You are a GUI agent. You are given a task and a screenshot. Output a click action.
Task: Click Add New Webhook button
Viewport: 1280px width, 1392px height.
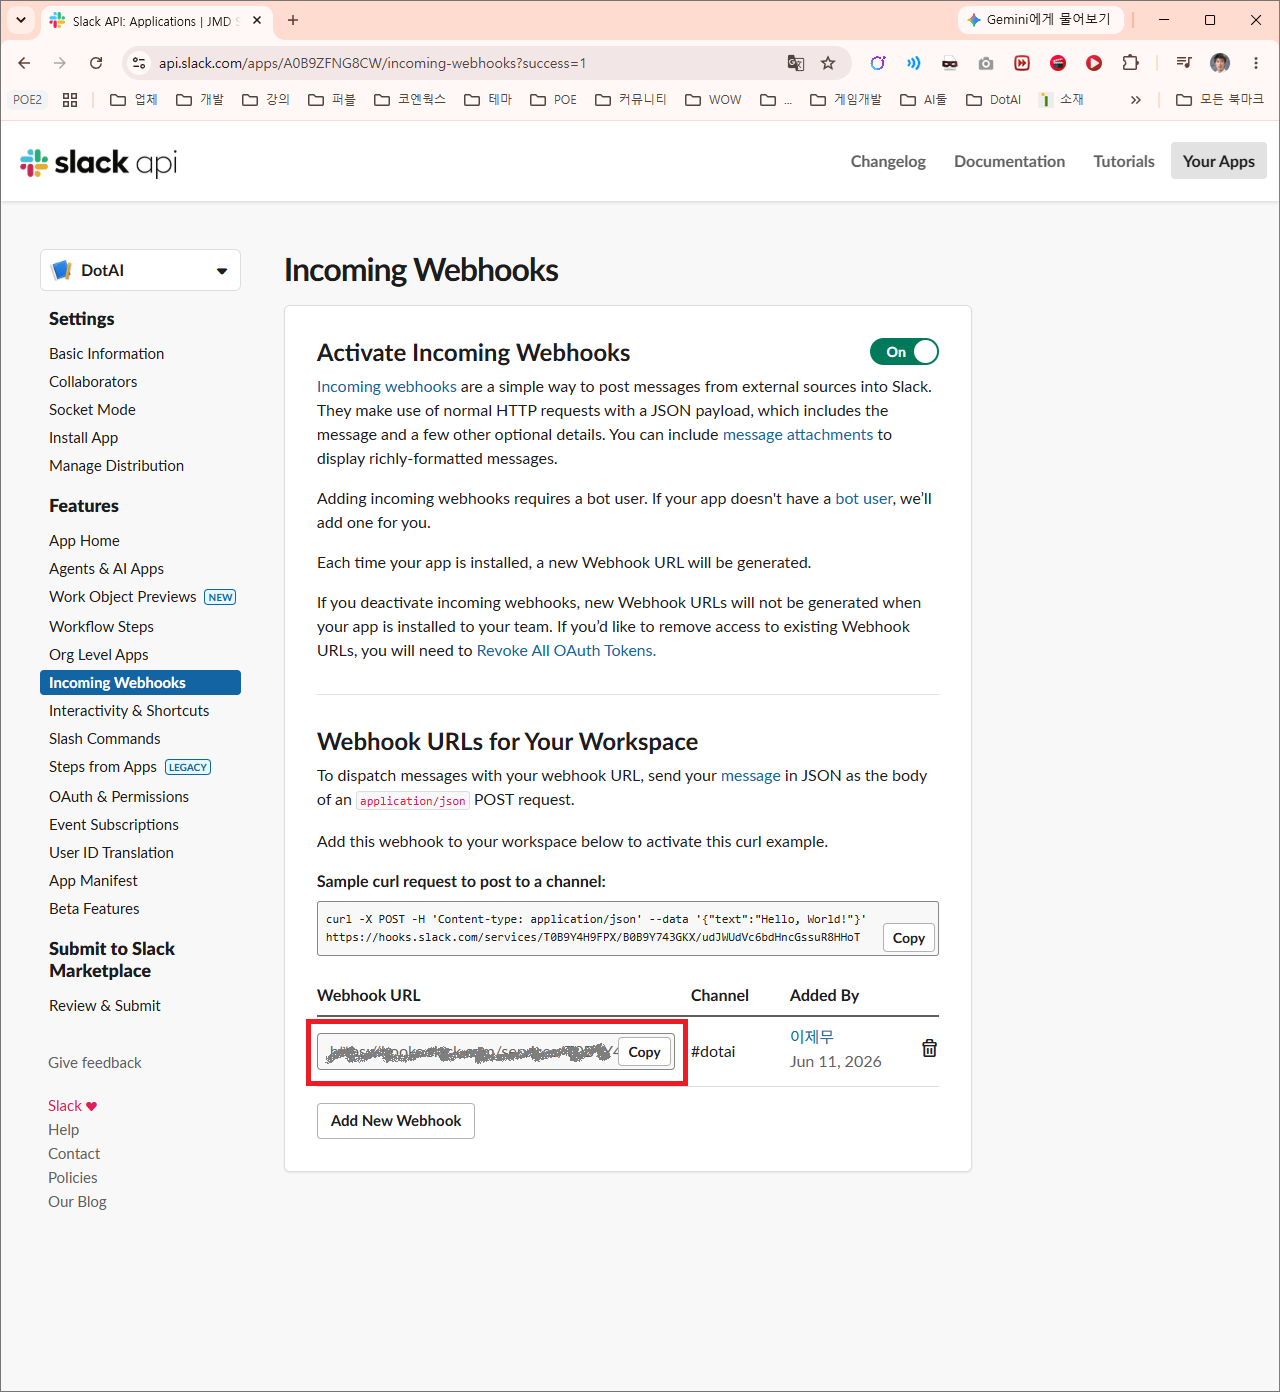pos(396,1121)
